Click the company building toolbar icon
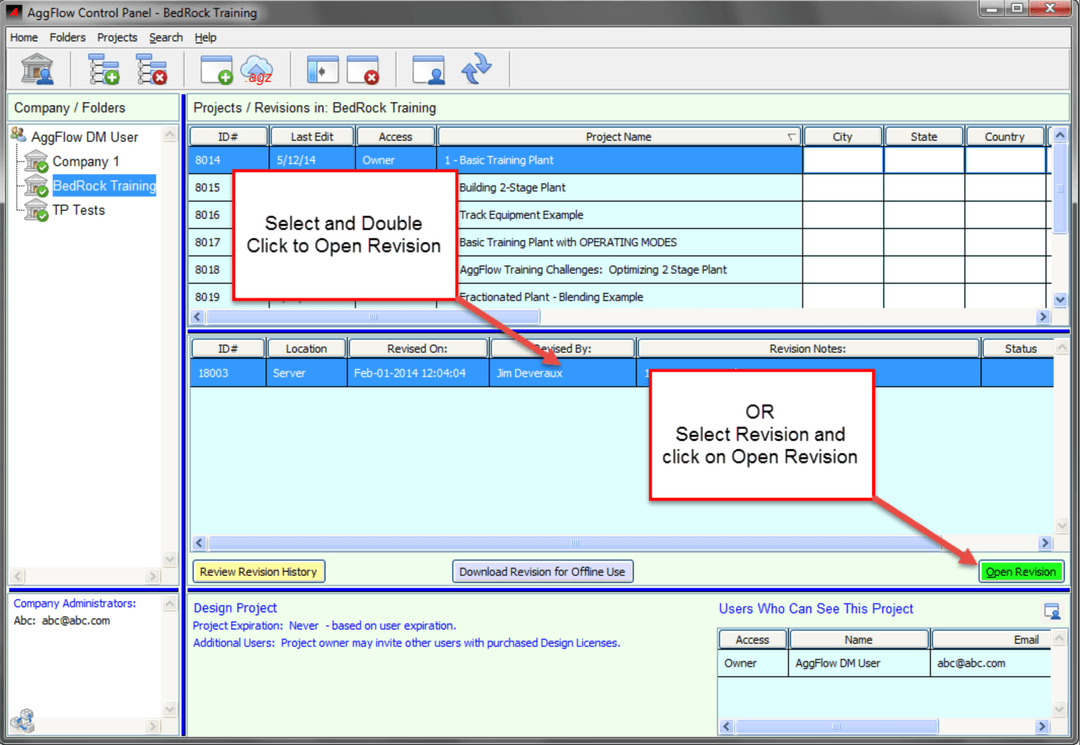The image size is (1080, 745). (x=38, y=70)
